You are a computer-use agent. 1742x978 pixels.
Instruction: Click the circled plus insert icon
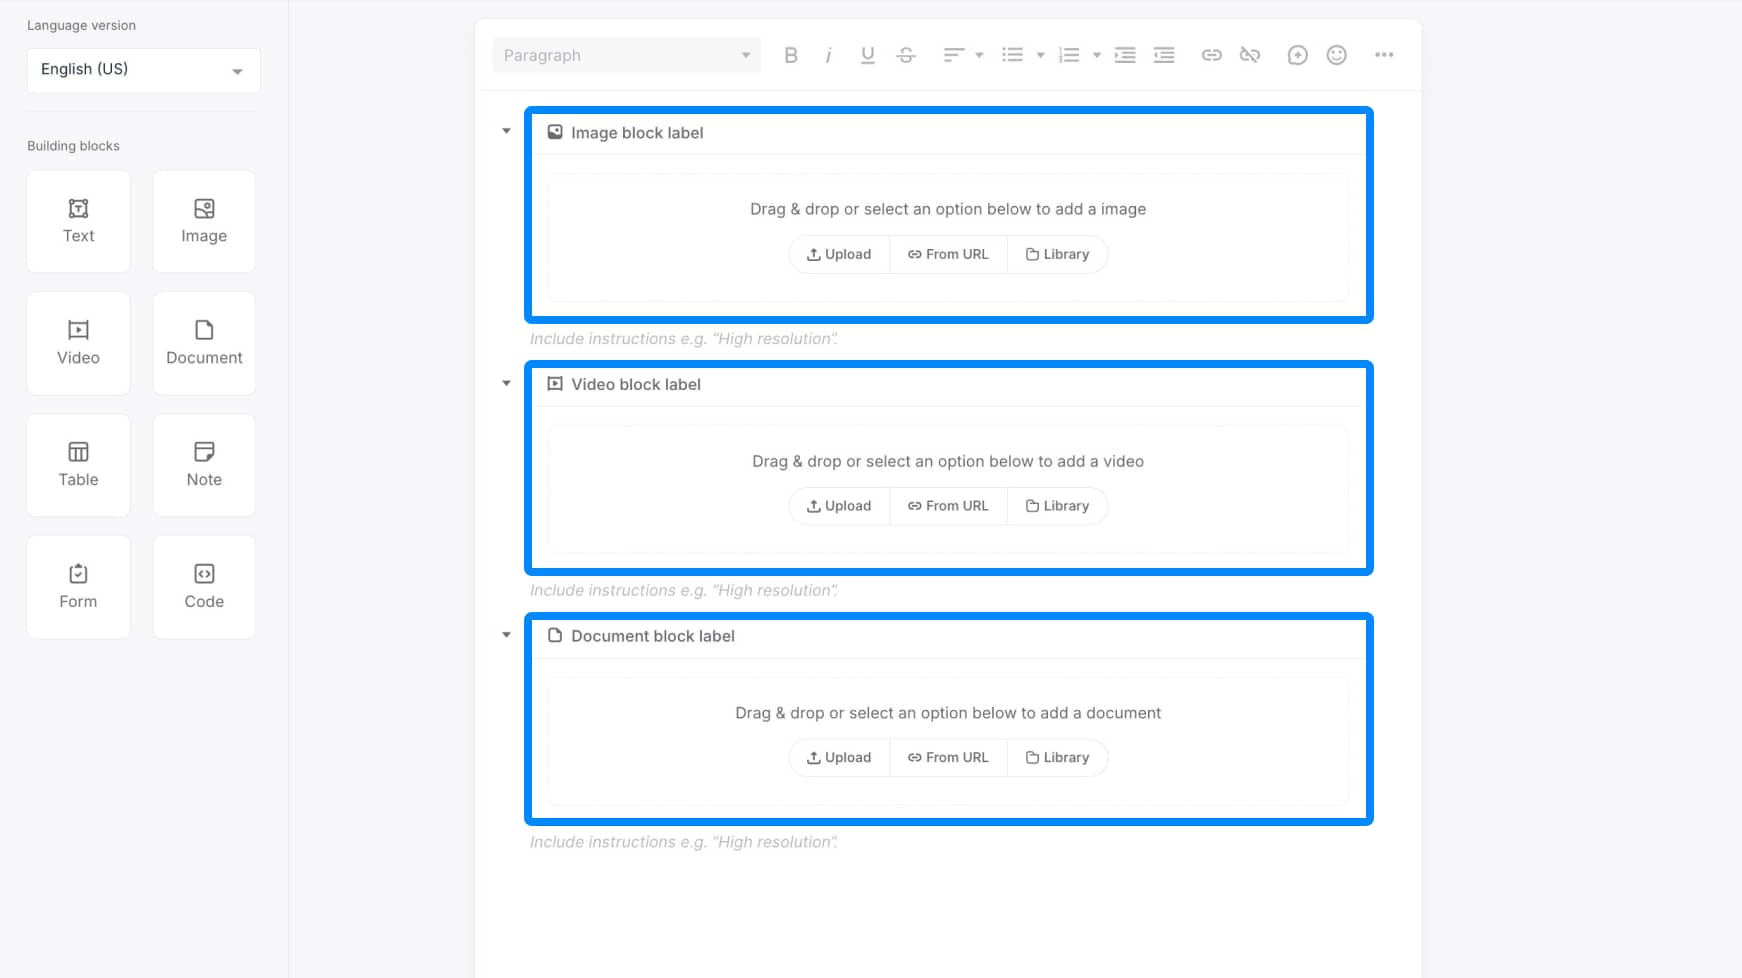[x=1297, y=55]
